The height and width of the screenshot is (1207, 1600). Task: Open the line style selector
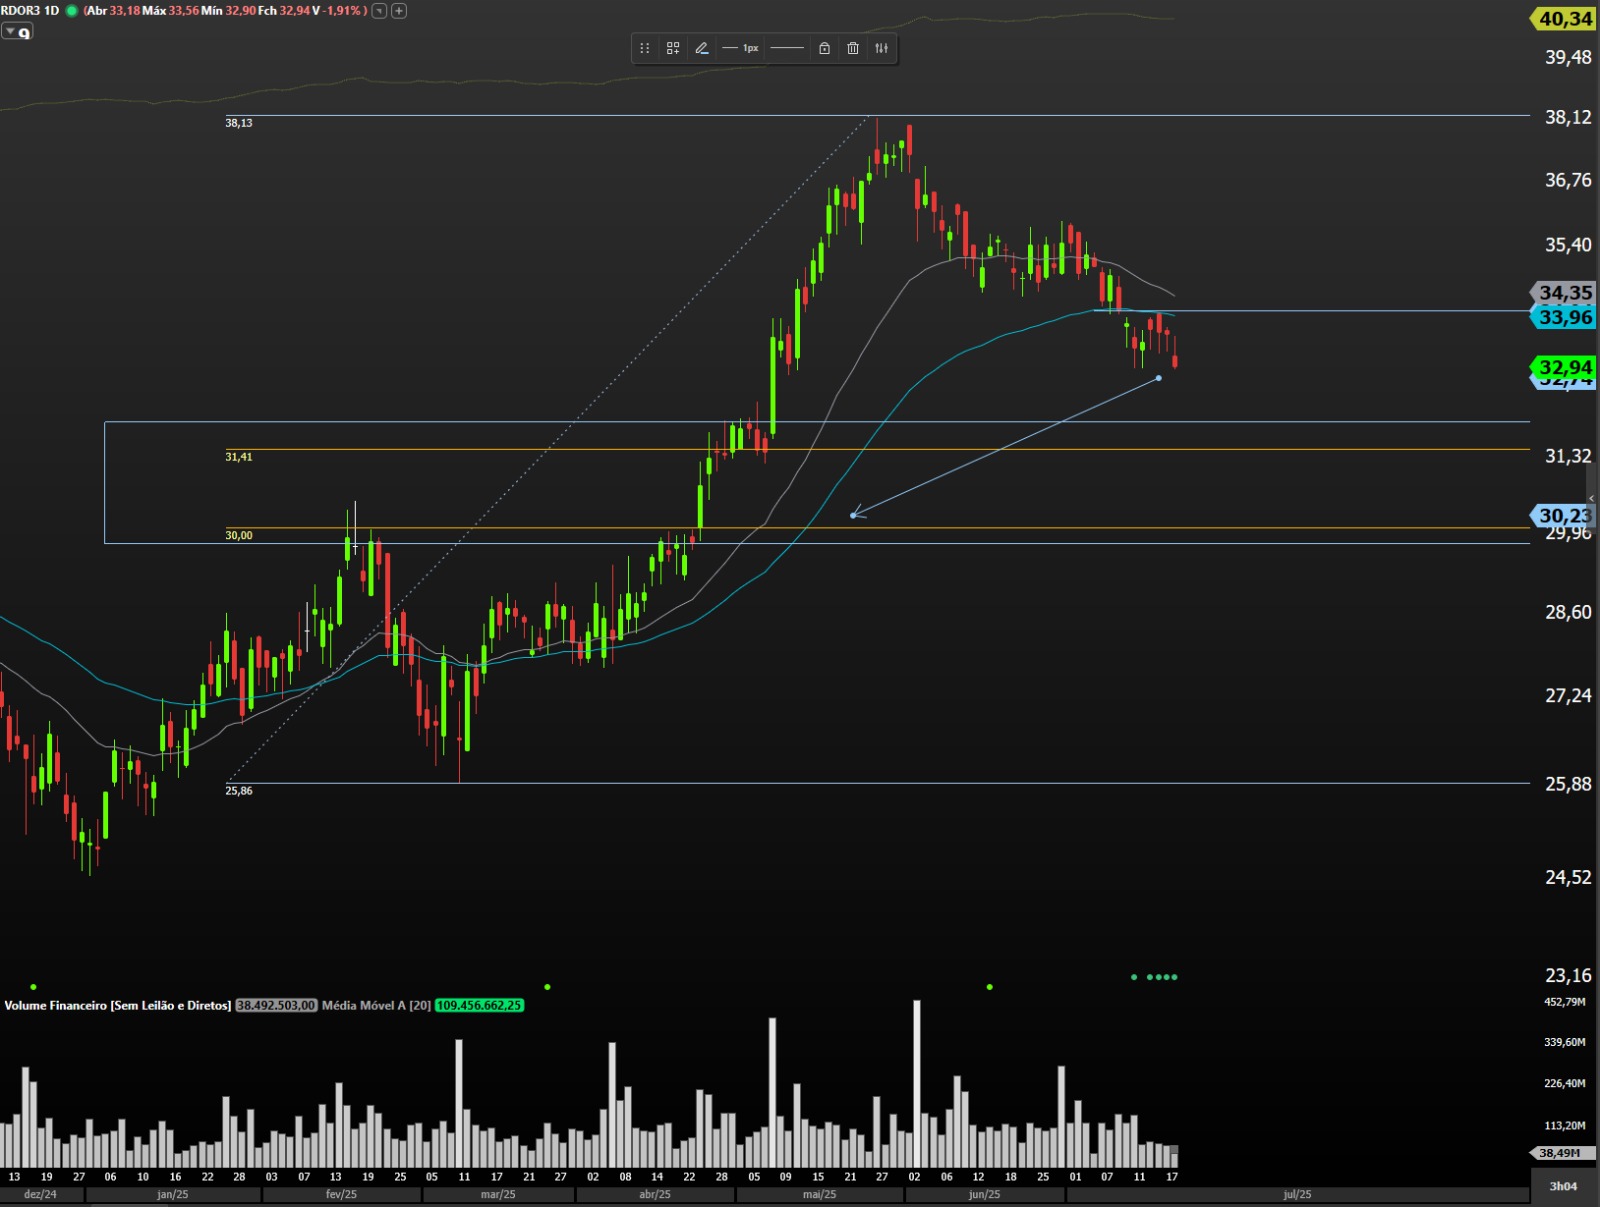click(787, 48)
